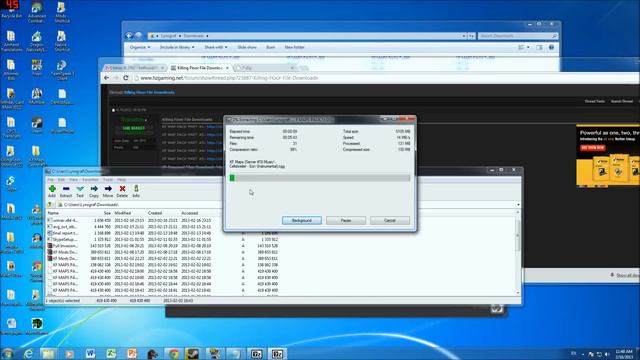This screenshot has width=640, height=360.
Task: Open the Tools menu in 7-Zip
Action: click(x=108, y=180)
